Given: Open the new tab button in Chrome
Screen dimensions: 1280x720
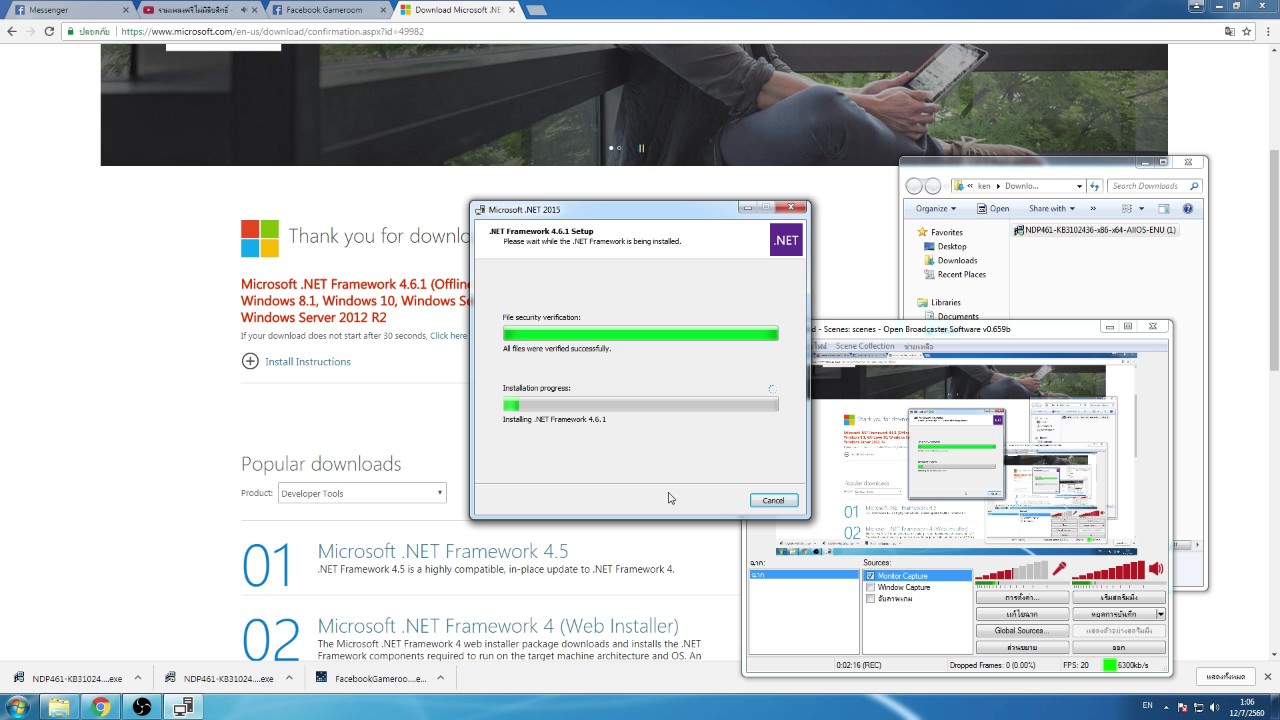Looking at the screenshot, I should (536, 10).
